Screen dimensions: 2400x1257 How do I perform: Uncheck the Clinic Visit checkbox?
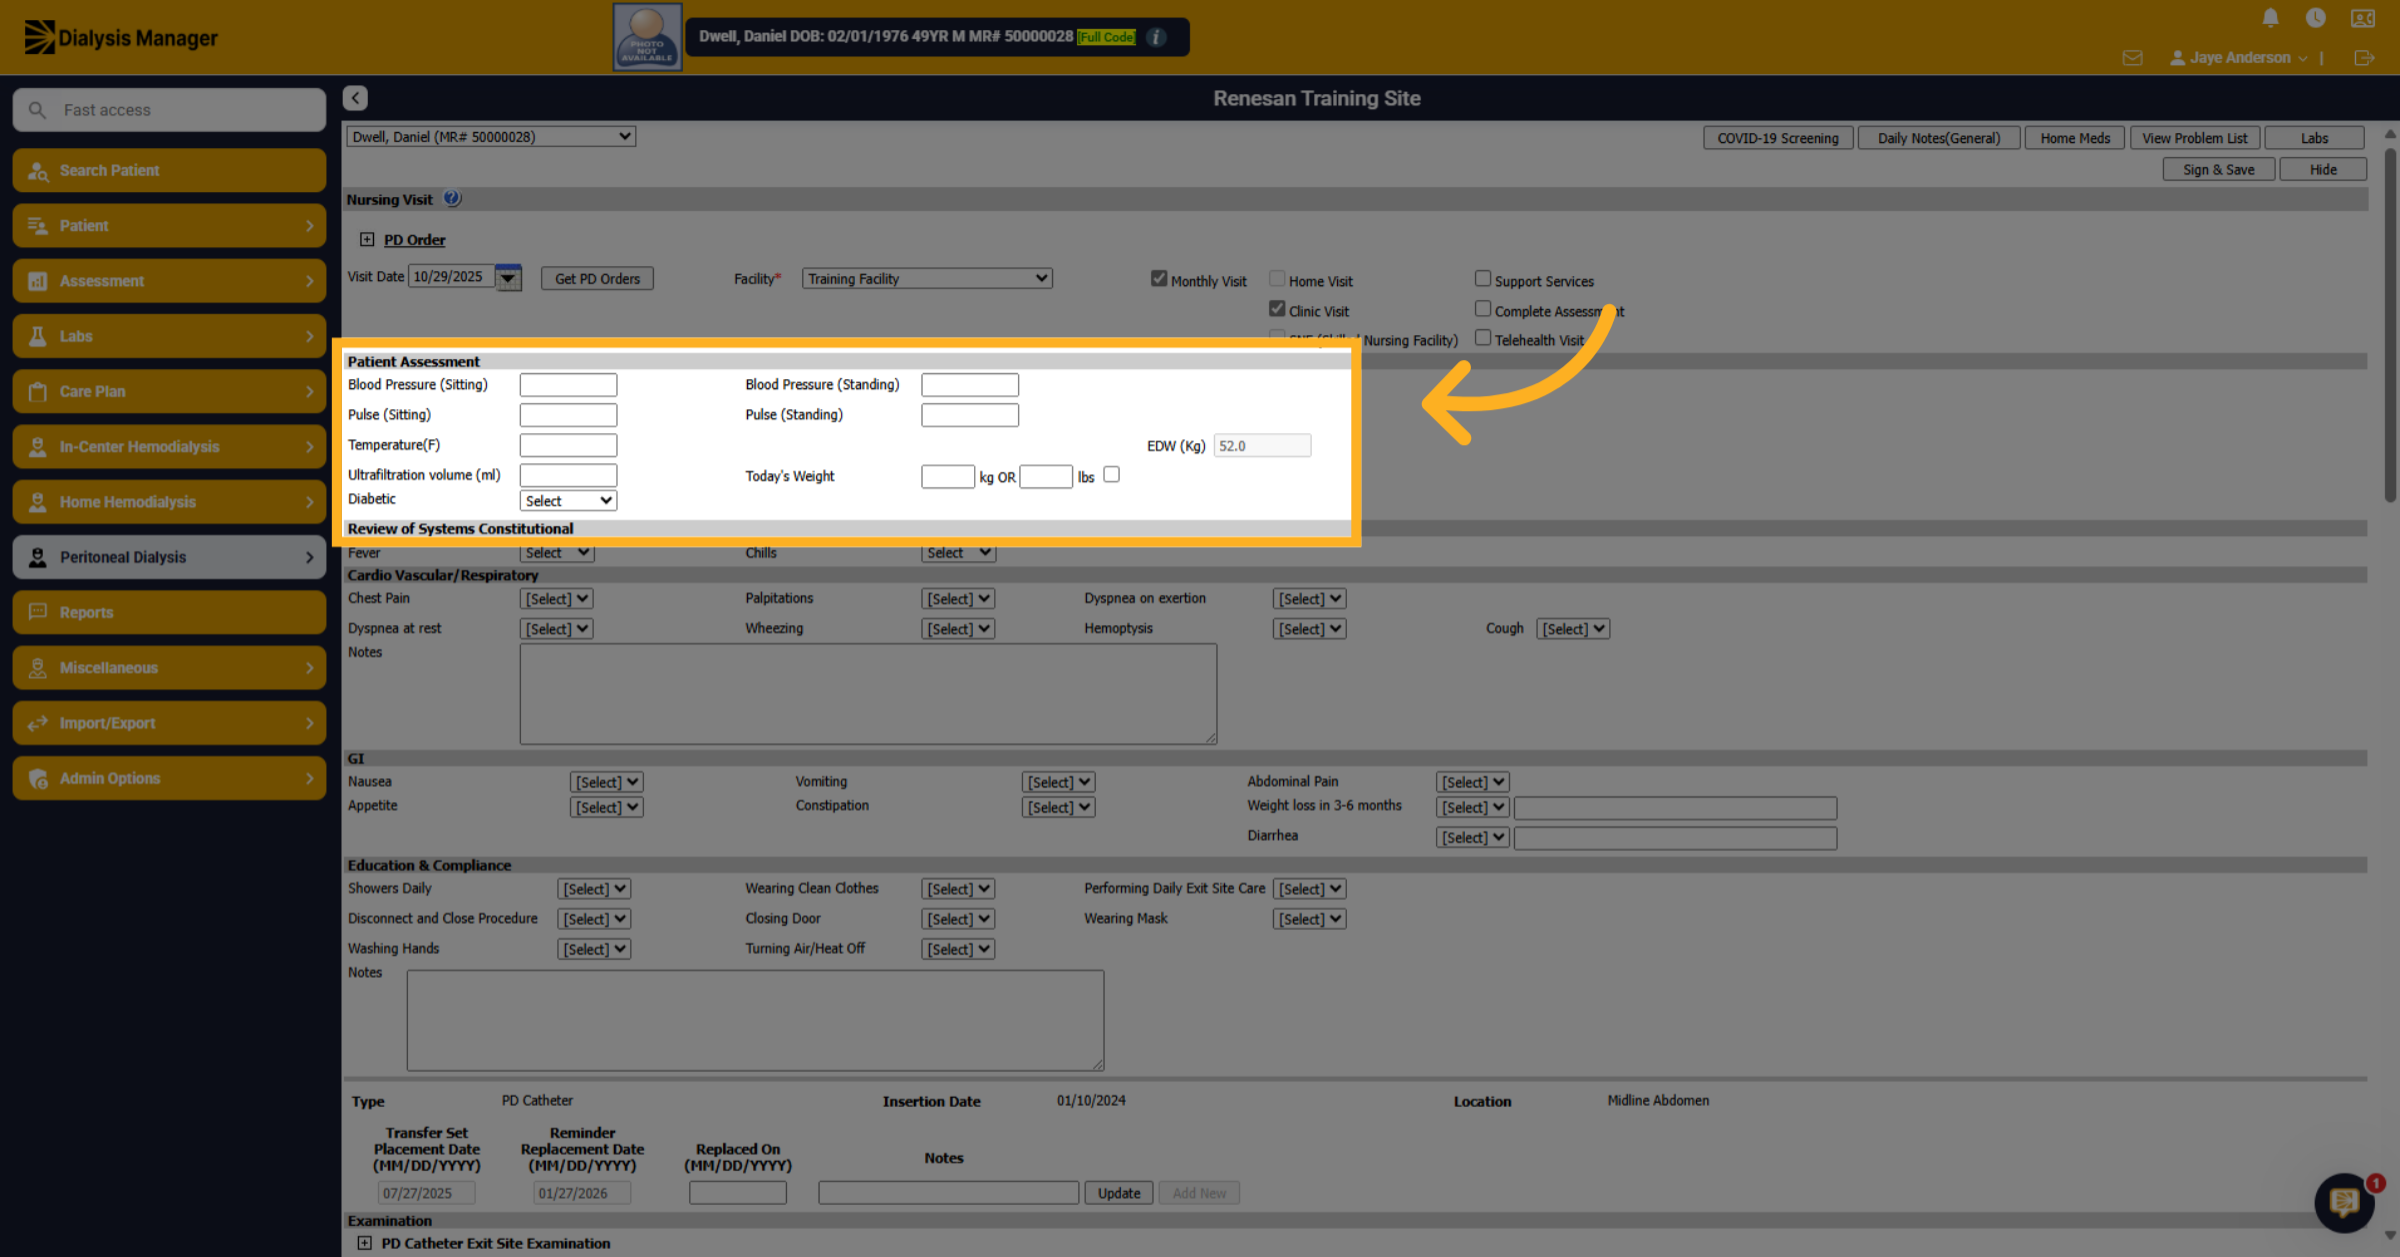1277,309
